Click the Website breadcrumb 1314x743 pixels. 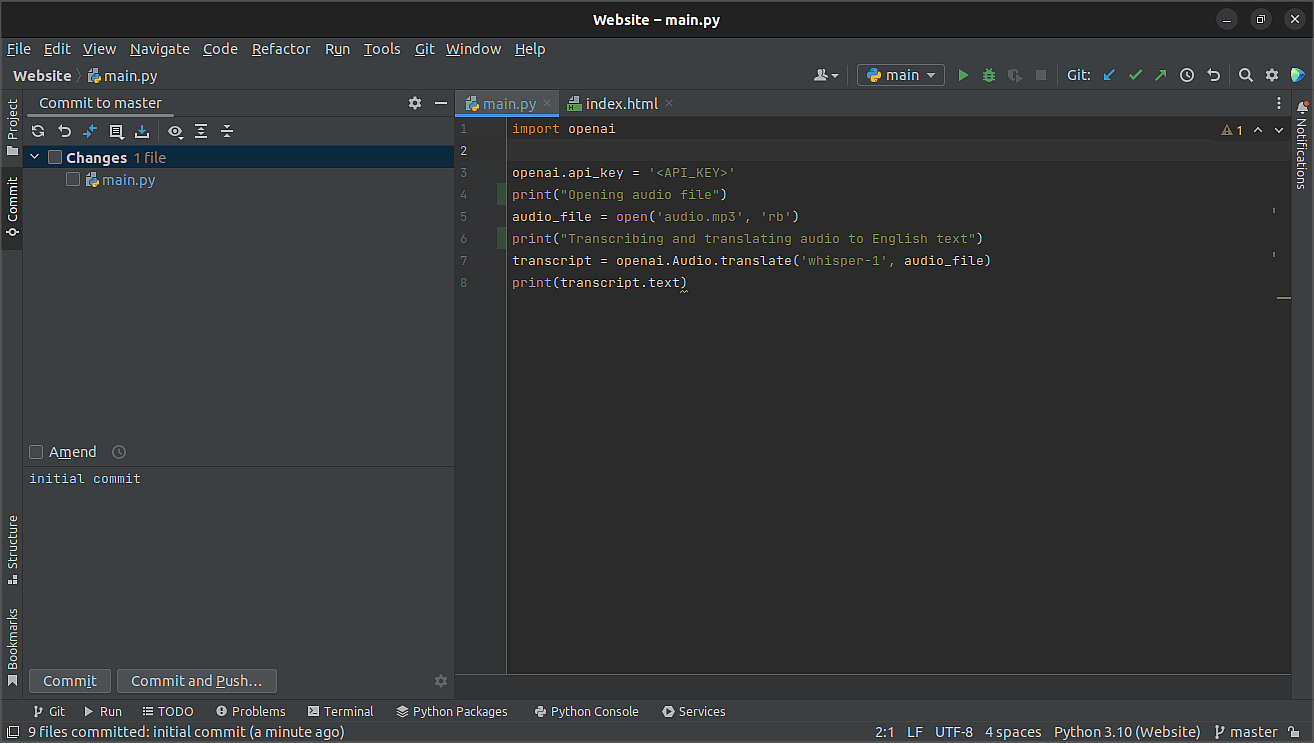point(42,76)
